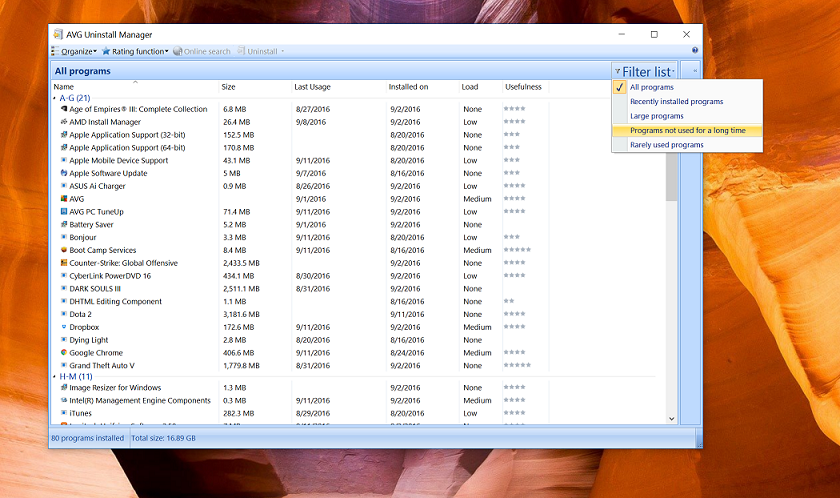
Task: Open the Uninstall dropdown arrow
Action: (282, 51)
